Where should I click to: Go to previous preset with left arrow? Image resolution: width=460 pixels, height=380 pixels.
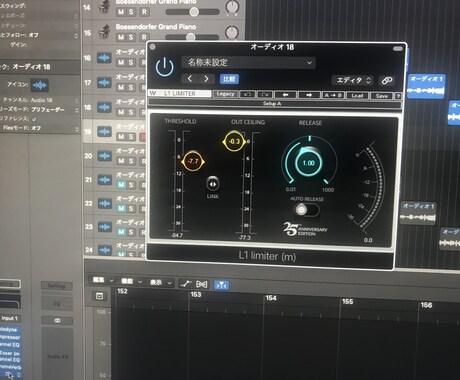(190, 79)
